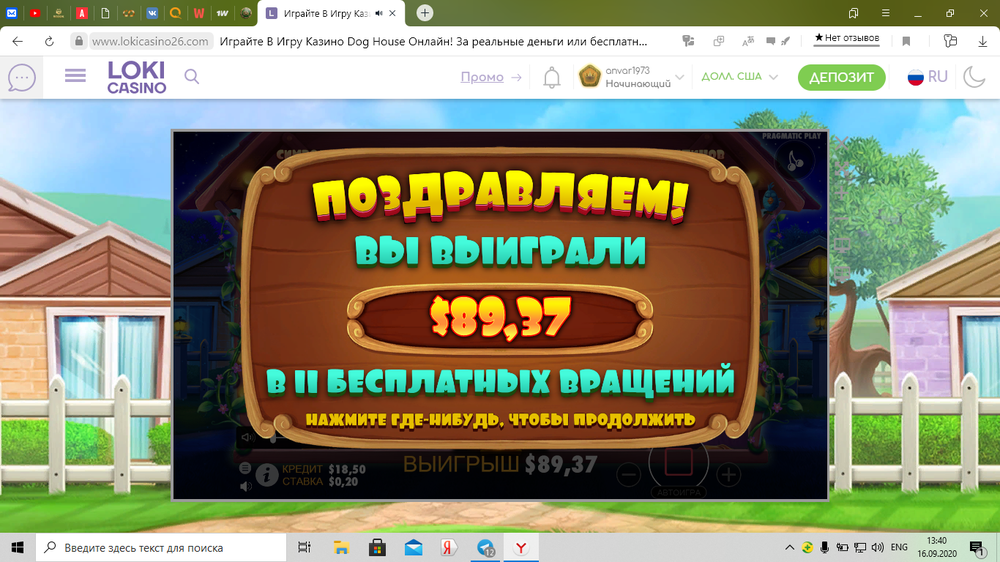This screenshot has width=1000, height=562.
Task: Open the red letter A pinned tab
Action: click(82, 13)
